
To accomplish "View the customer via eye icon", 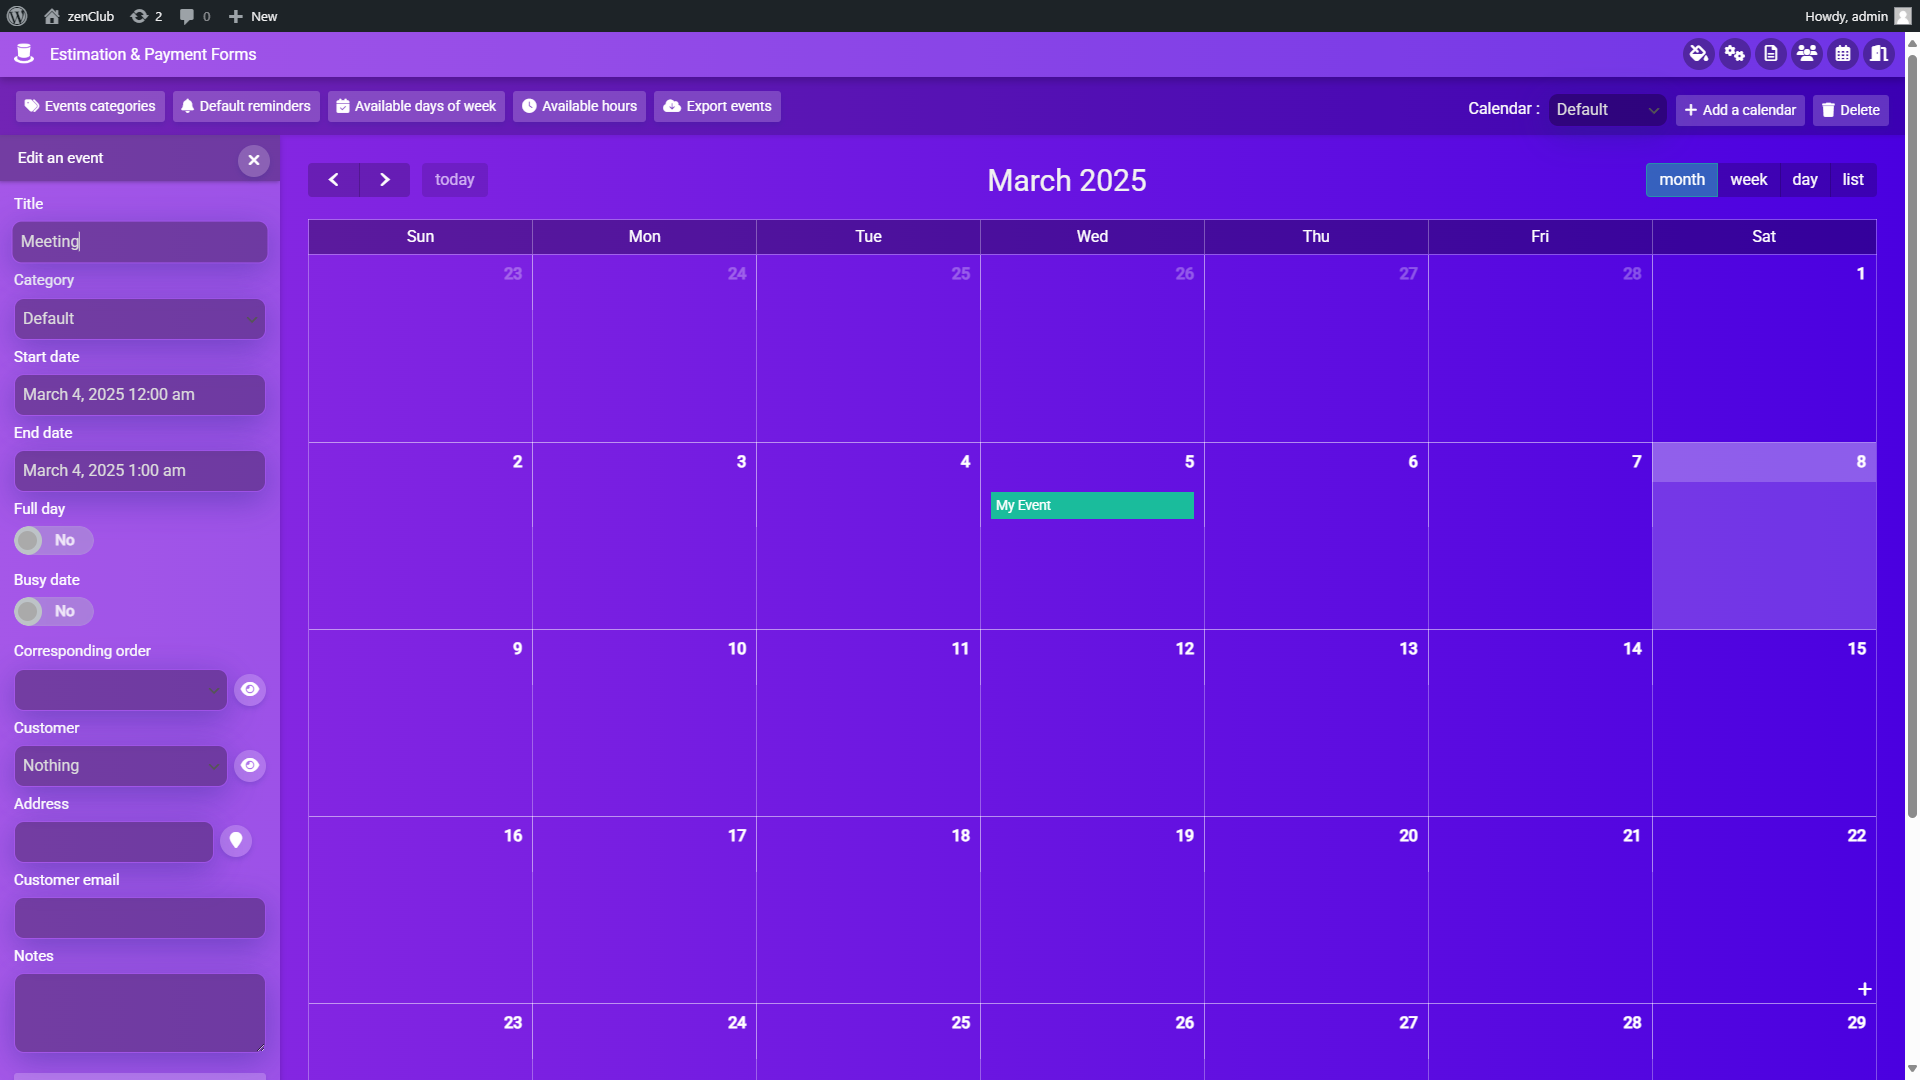I will click(250, 766).
